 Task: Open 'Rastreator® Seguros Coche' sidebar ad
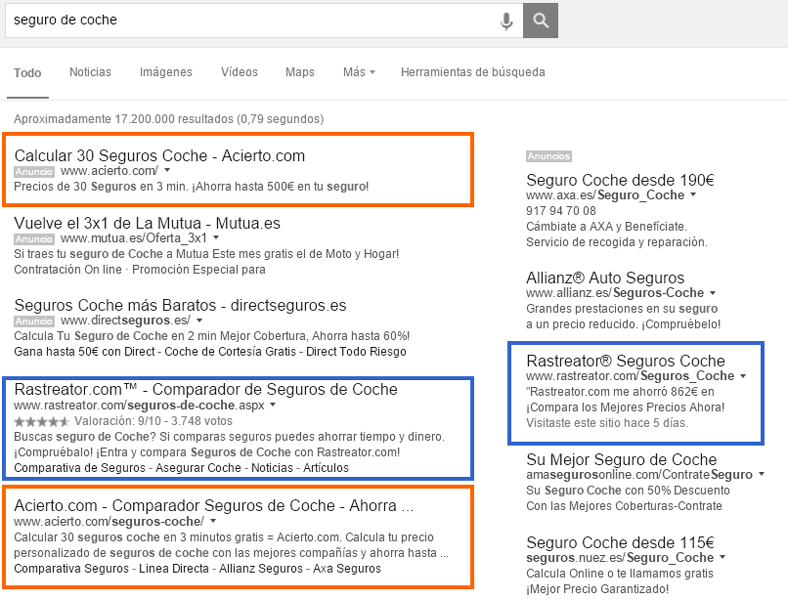(626, 361)
